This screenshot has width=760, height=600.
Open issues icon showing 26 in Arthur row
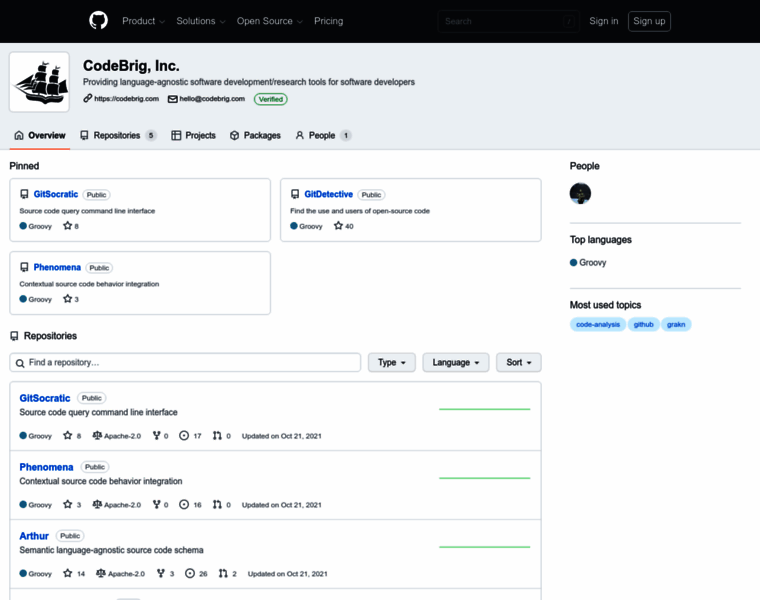point(190,573)
